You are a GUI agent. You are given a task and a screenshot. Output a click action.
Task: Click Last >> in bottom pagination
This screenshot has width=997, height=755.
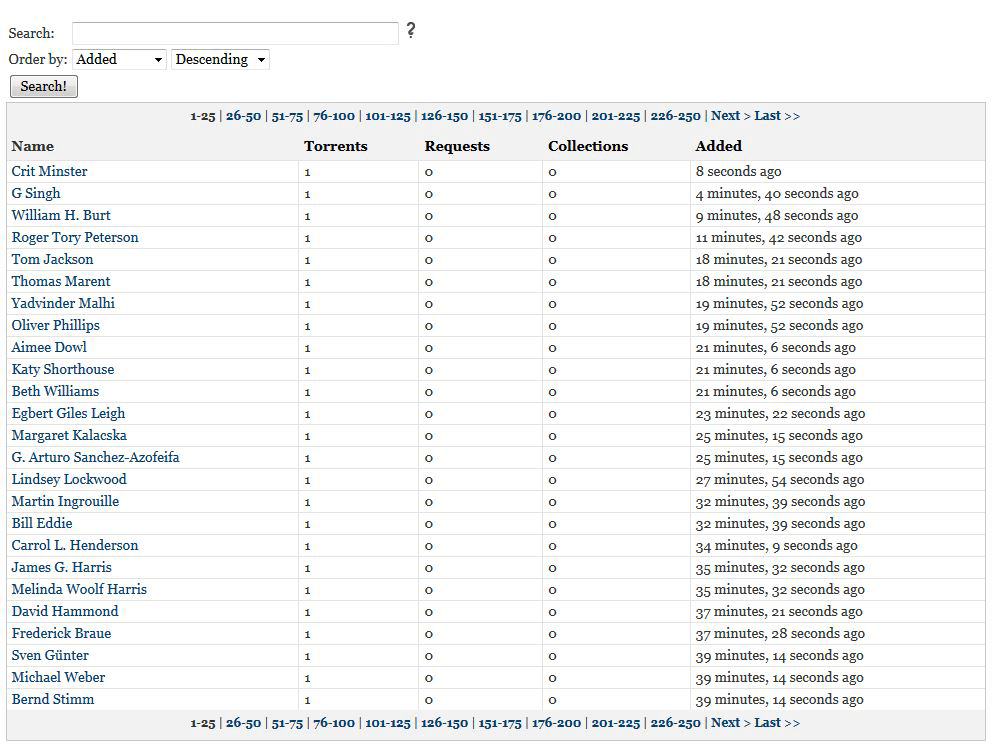click(777, 723)
